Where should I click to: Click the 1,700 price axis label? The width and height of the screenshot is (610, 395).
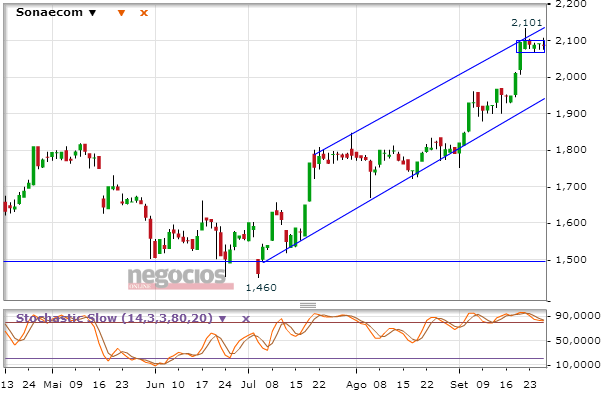571,186
